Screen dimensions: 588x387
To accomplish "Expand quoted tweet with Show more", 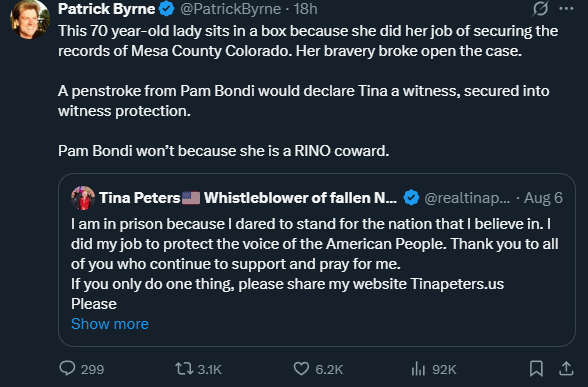I will (110, 324).
